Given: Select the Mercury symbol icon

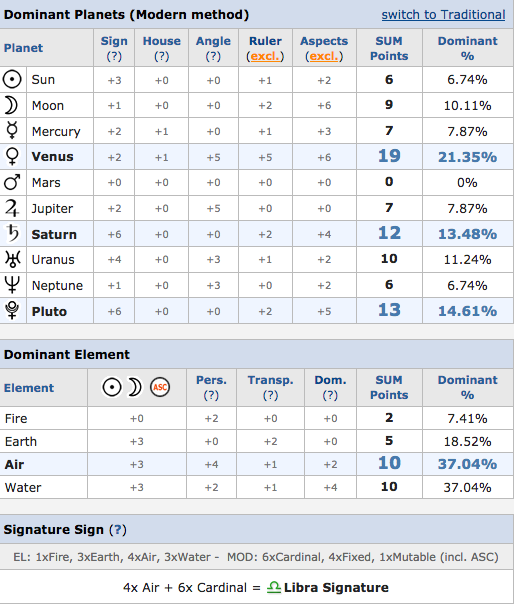Looking at the screenshot, I should click(x=12, y=129).
